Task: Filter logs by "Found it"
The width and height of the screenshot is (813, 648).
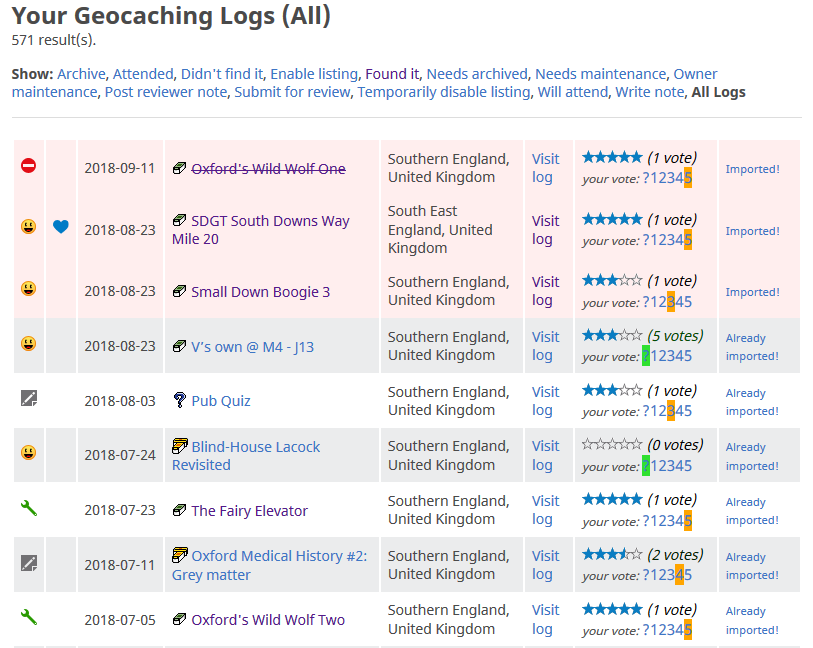Action: coord(392,74)
